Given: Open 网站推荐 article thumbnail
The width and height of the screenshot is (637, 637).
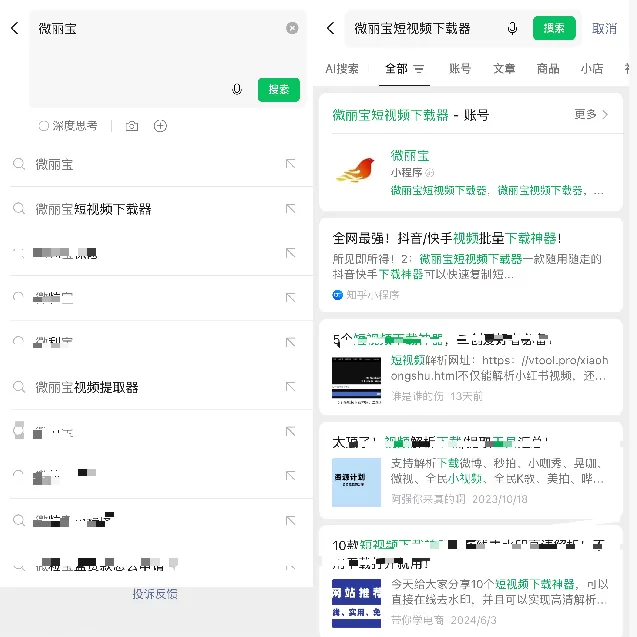Looking at the screenshot, I should click(x=356, y=603).
